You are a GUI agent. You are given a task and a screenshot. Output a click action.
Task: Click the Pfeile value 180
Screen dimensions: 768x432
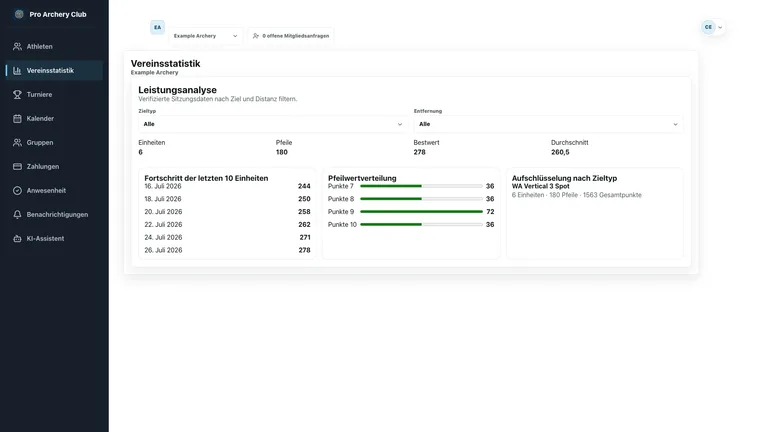282,152
